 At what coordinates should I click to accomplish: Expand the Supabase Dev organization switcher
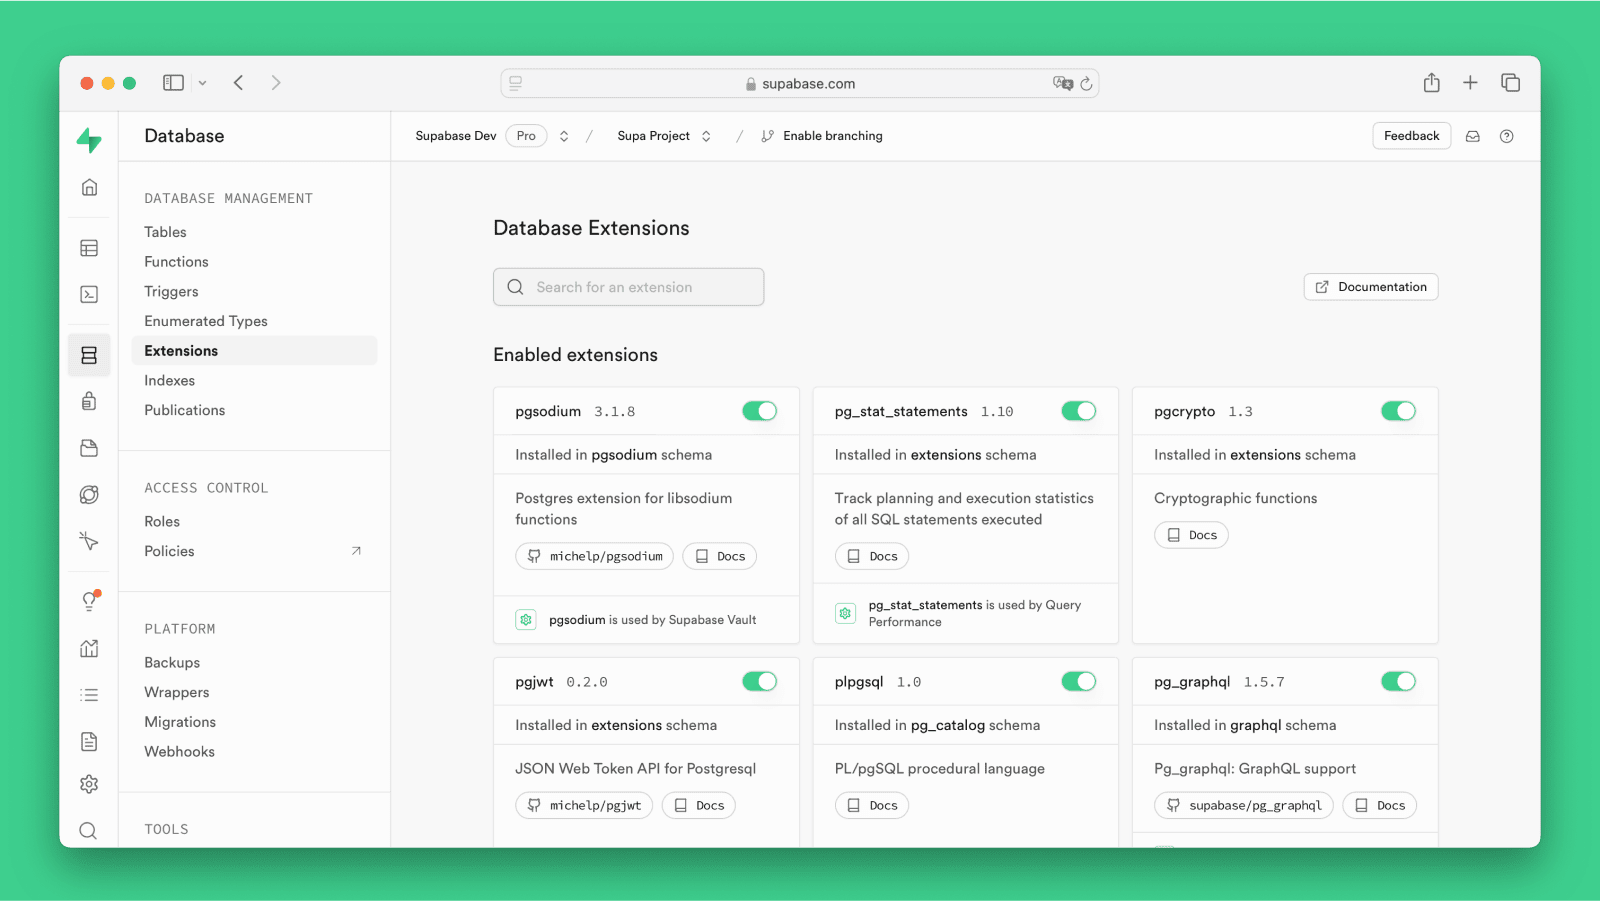(x=564, y=135)
